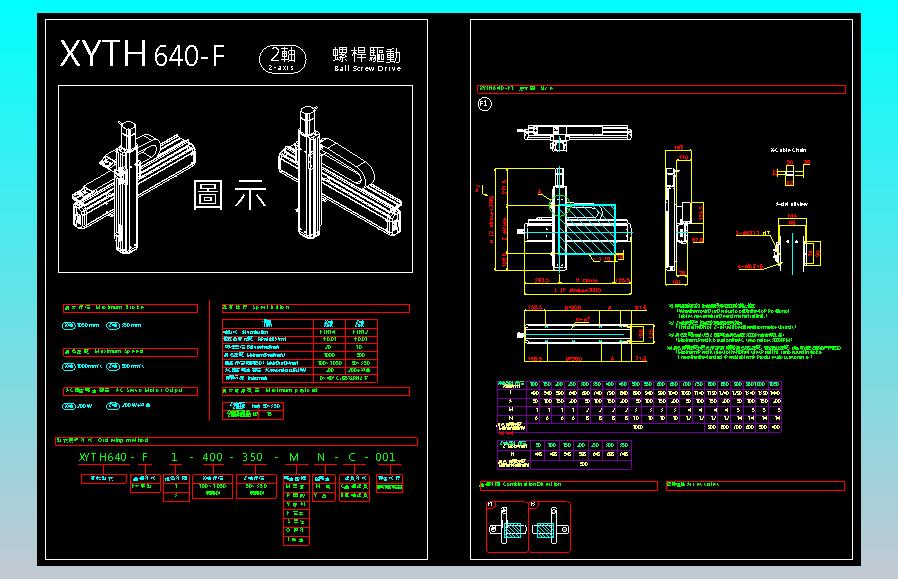
Task: Click the 'Ordering method' section header
Action: click(x=237, y=441)
